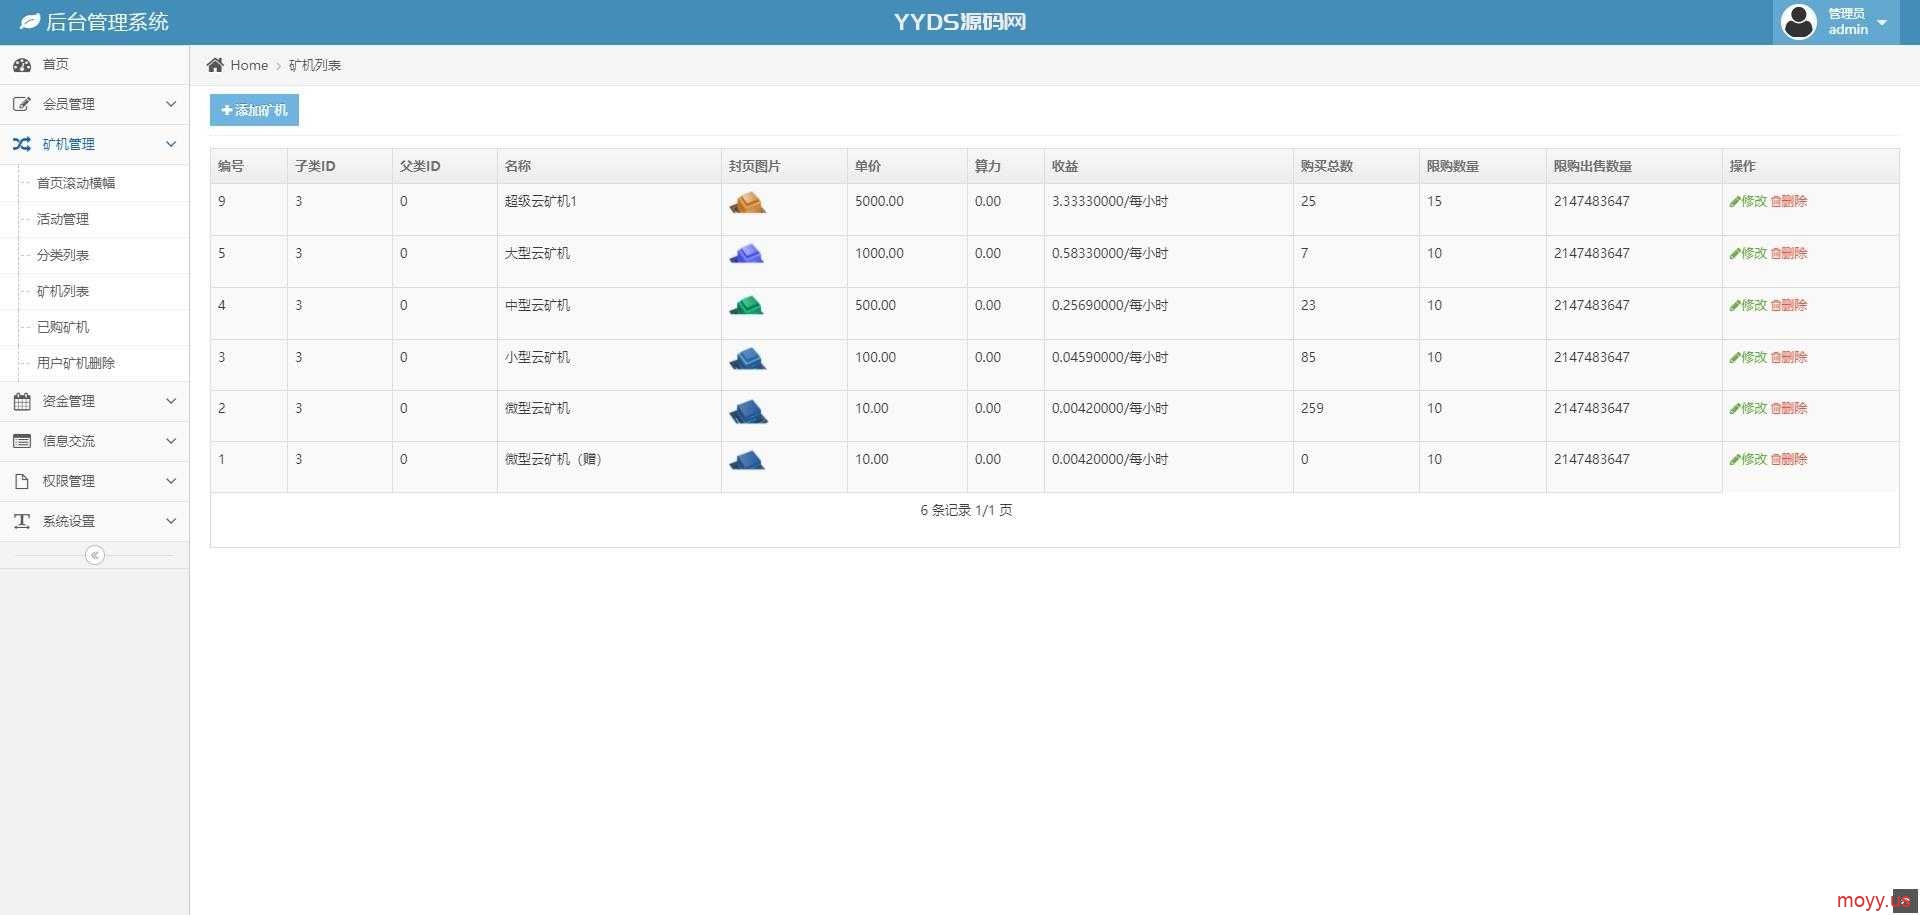Click the file icon beside 权限管理

tap(22, 481)
